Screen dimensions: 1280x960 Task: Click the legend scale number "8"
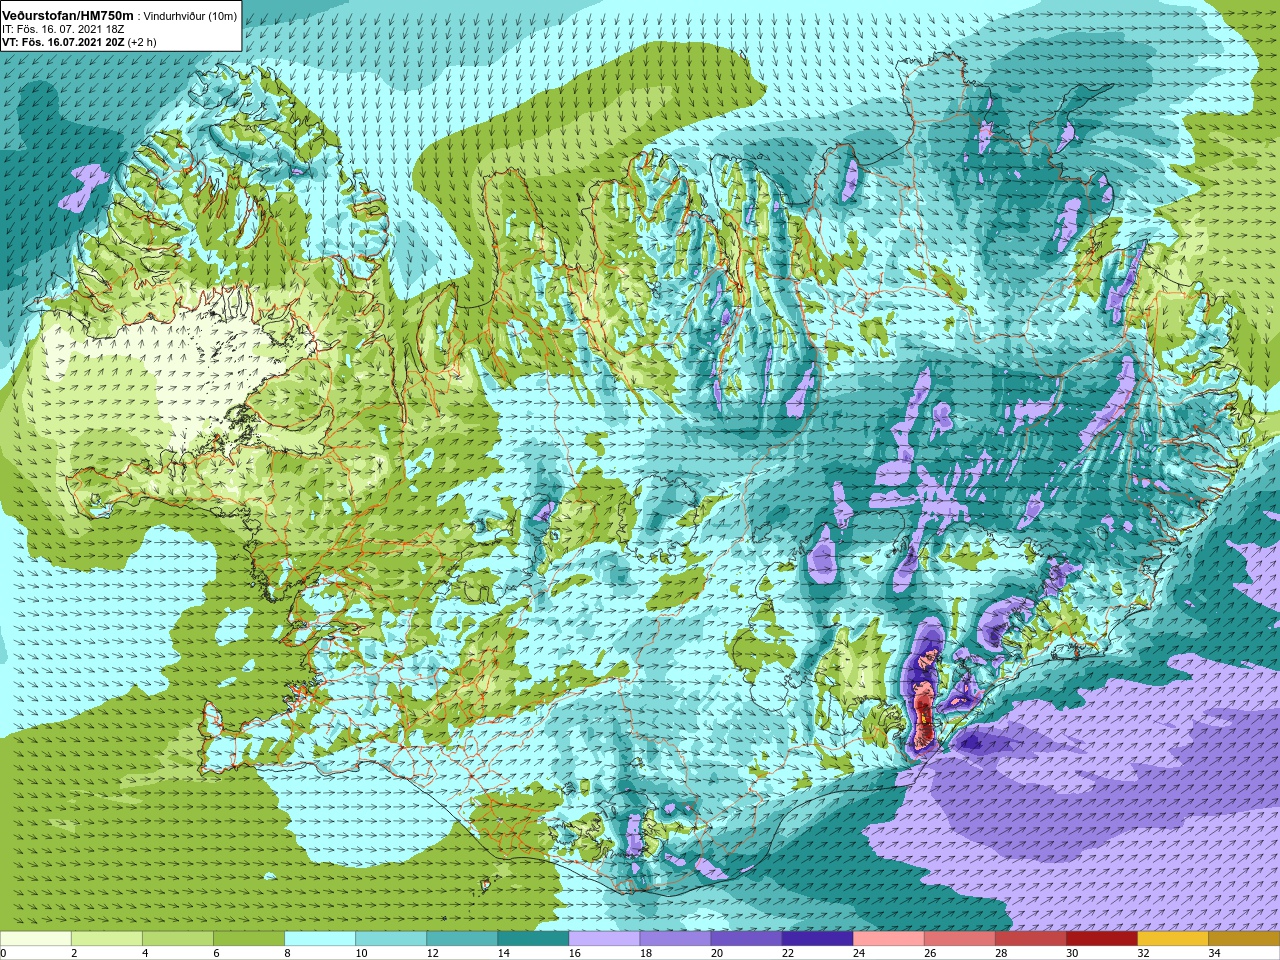coord(287,953)
